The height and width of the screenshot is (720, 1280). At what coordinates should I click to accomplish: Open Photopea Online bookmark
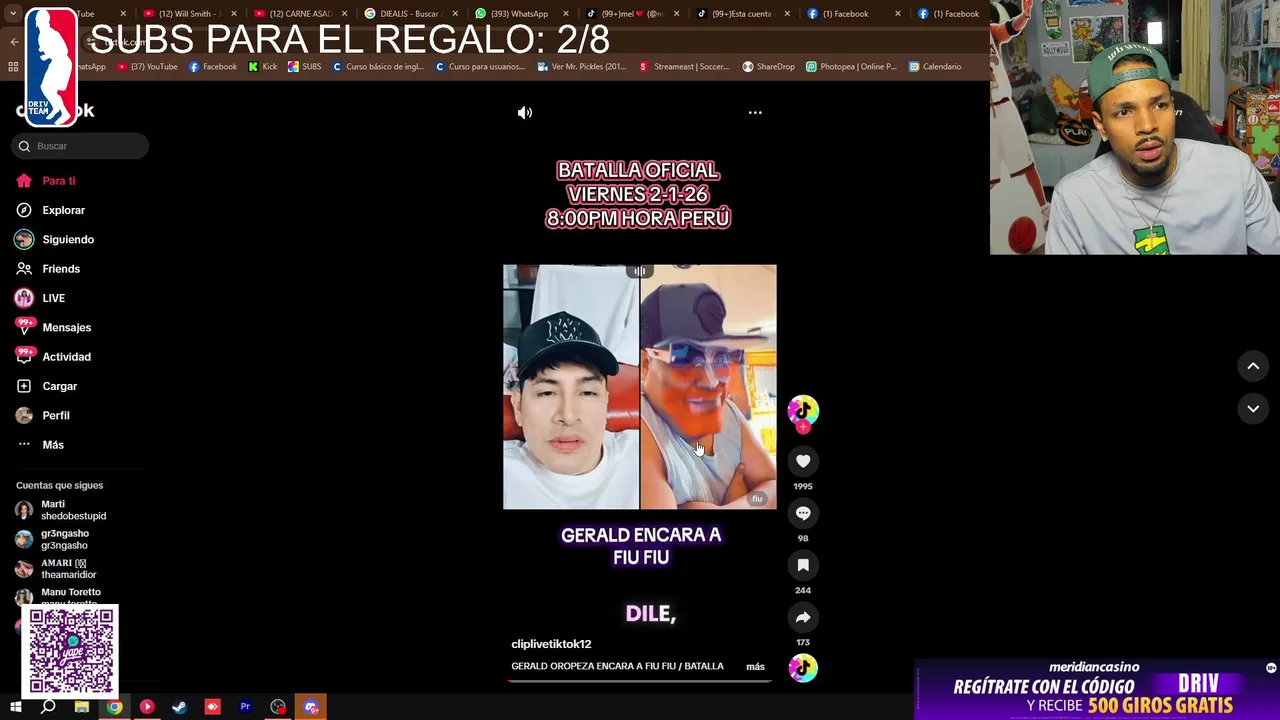click(852, 67)
